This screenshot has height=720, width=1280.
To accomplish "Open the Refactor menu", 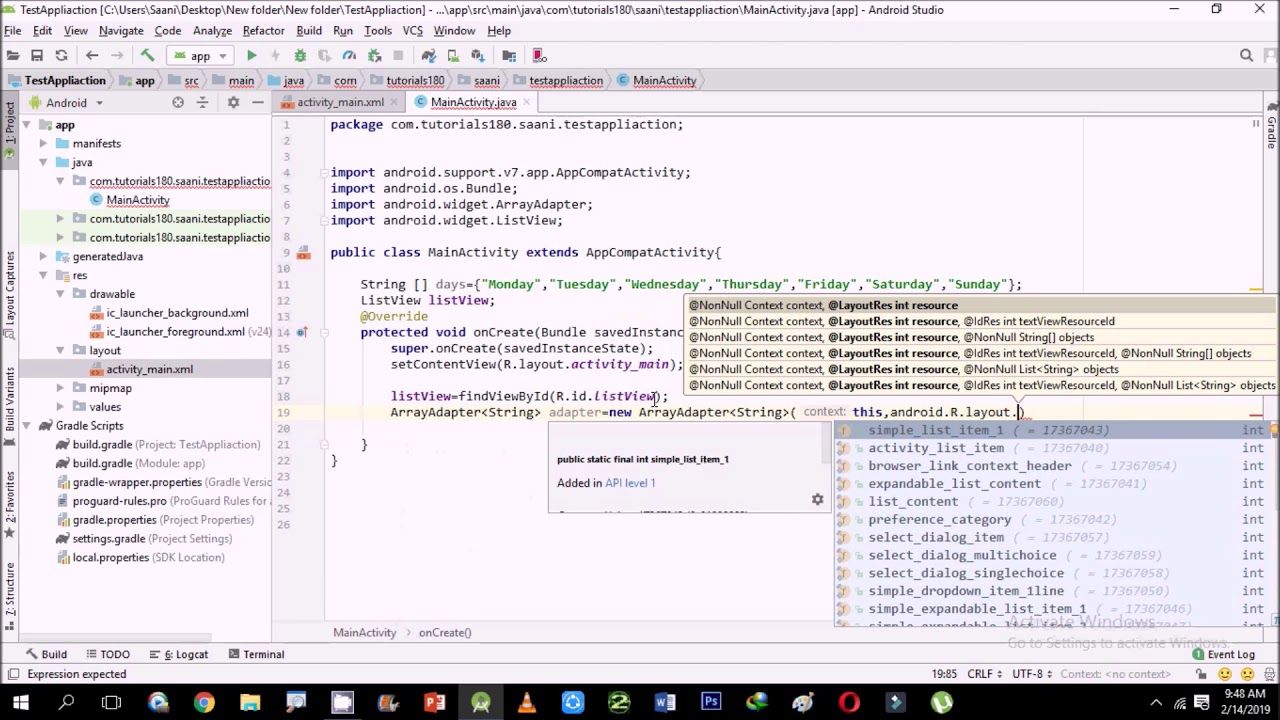I will pyautogui.click(x=263, y=31).
